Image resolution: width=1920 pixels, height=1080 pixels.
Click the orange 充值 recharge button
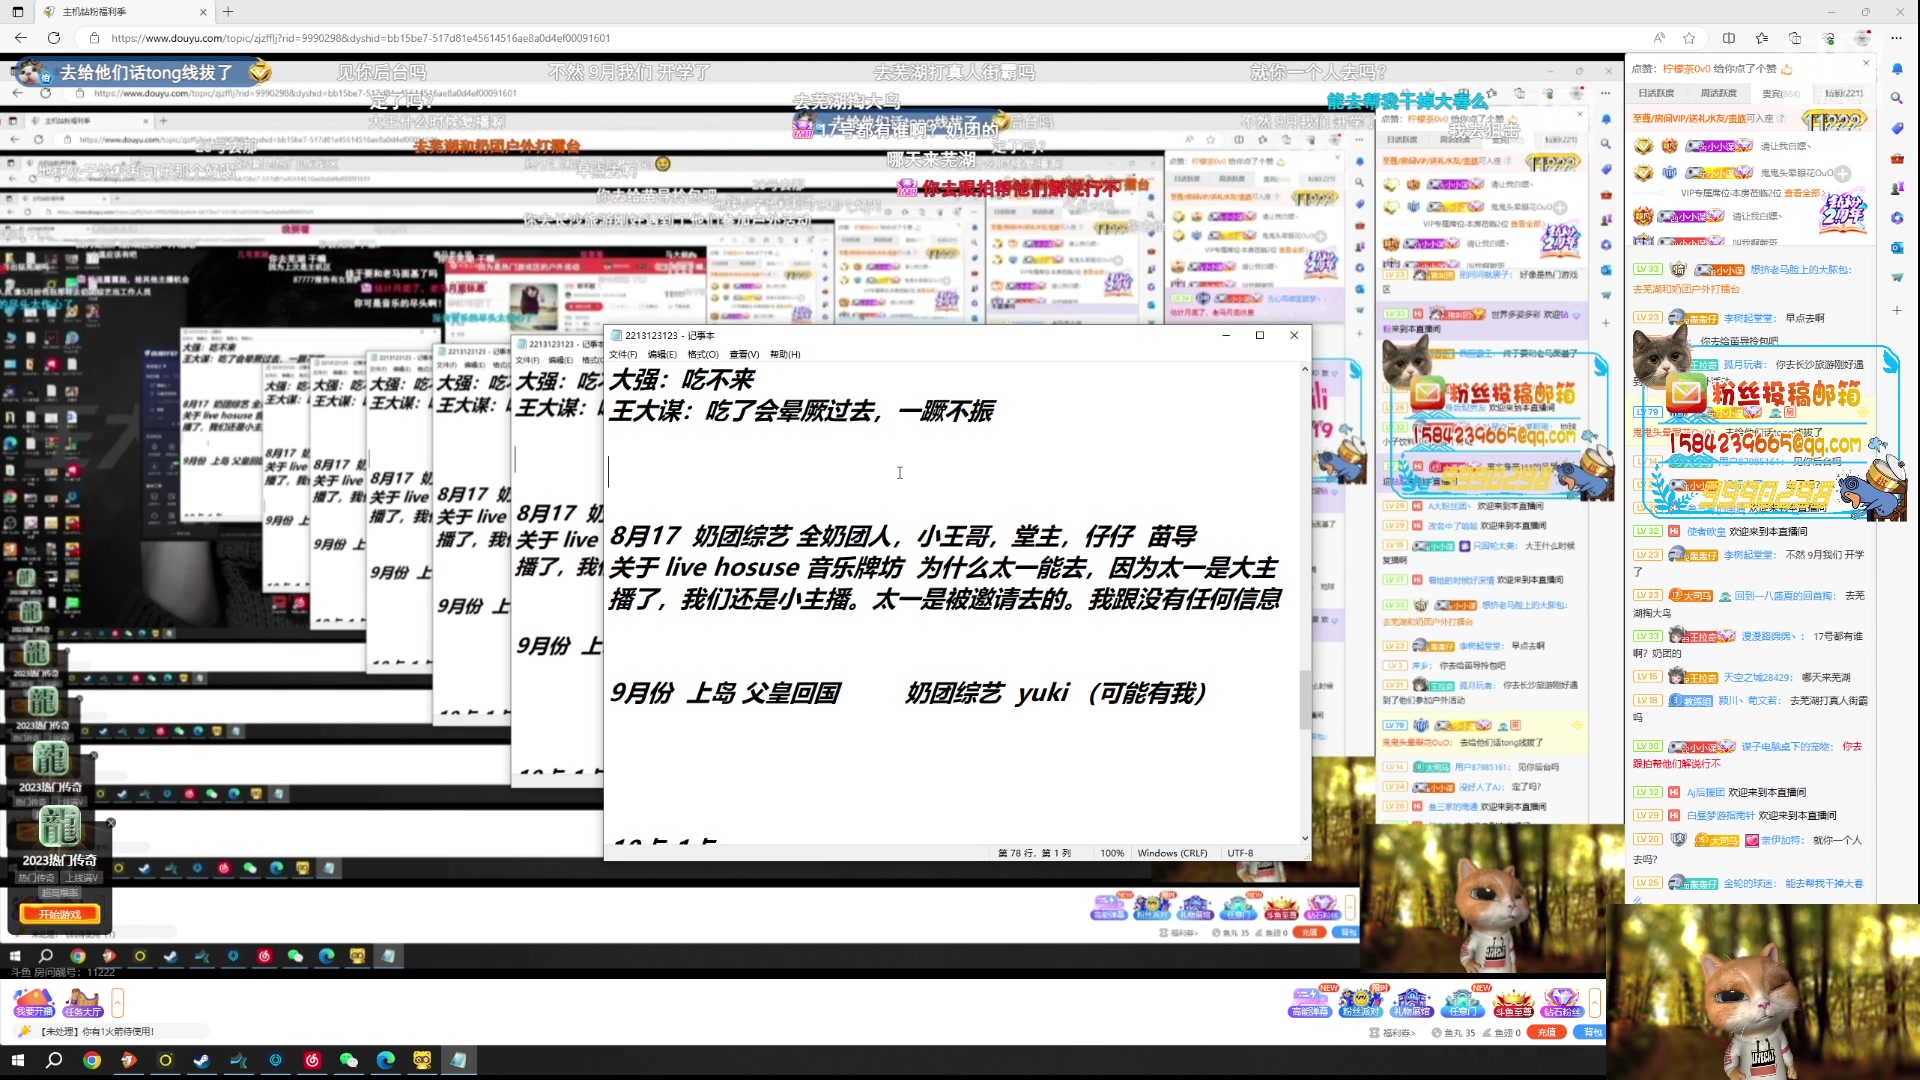(x=1547, y=1032)
